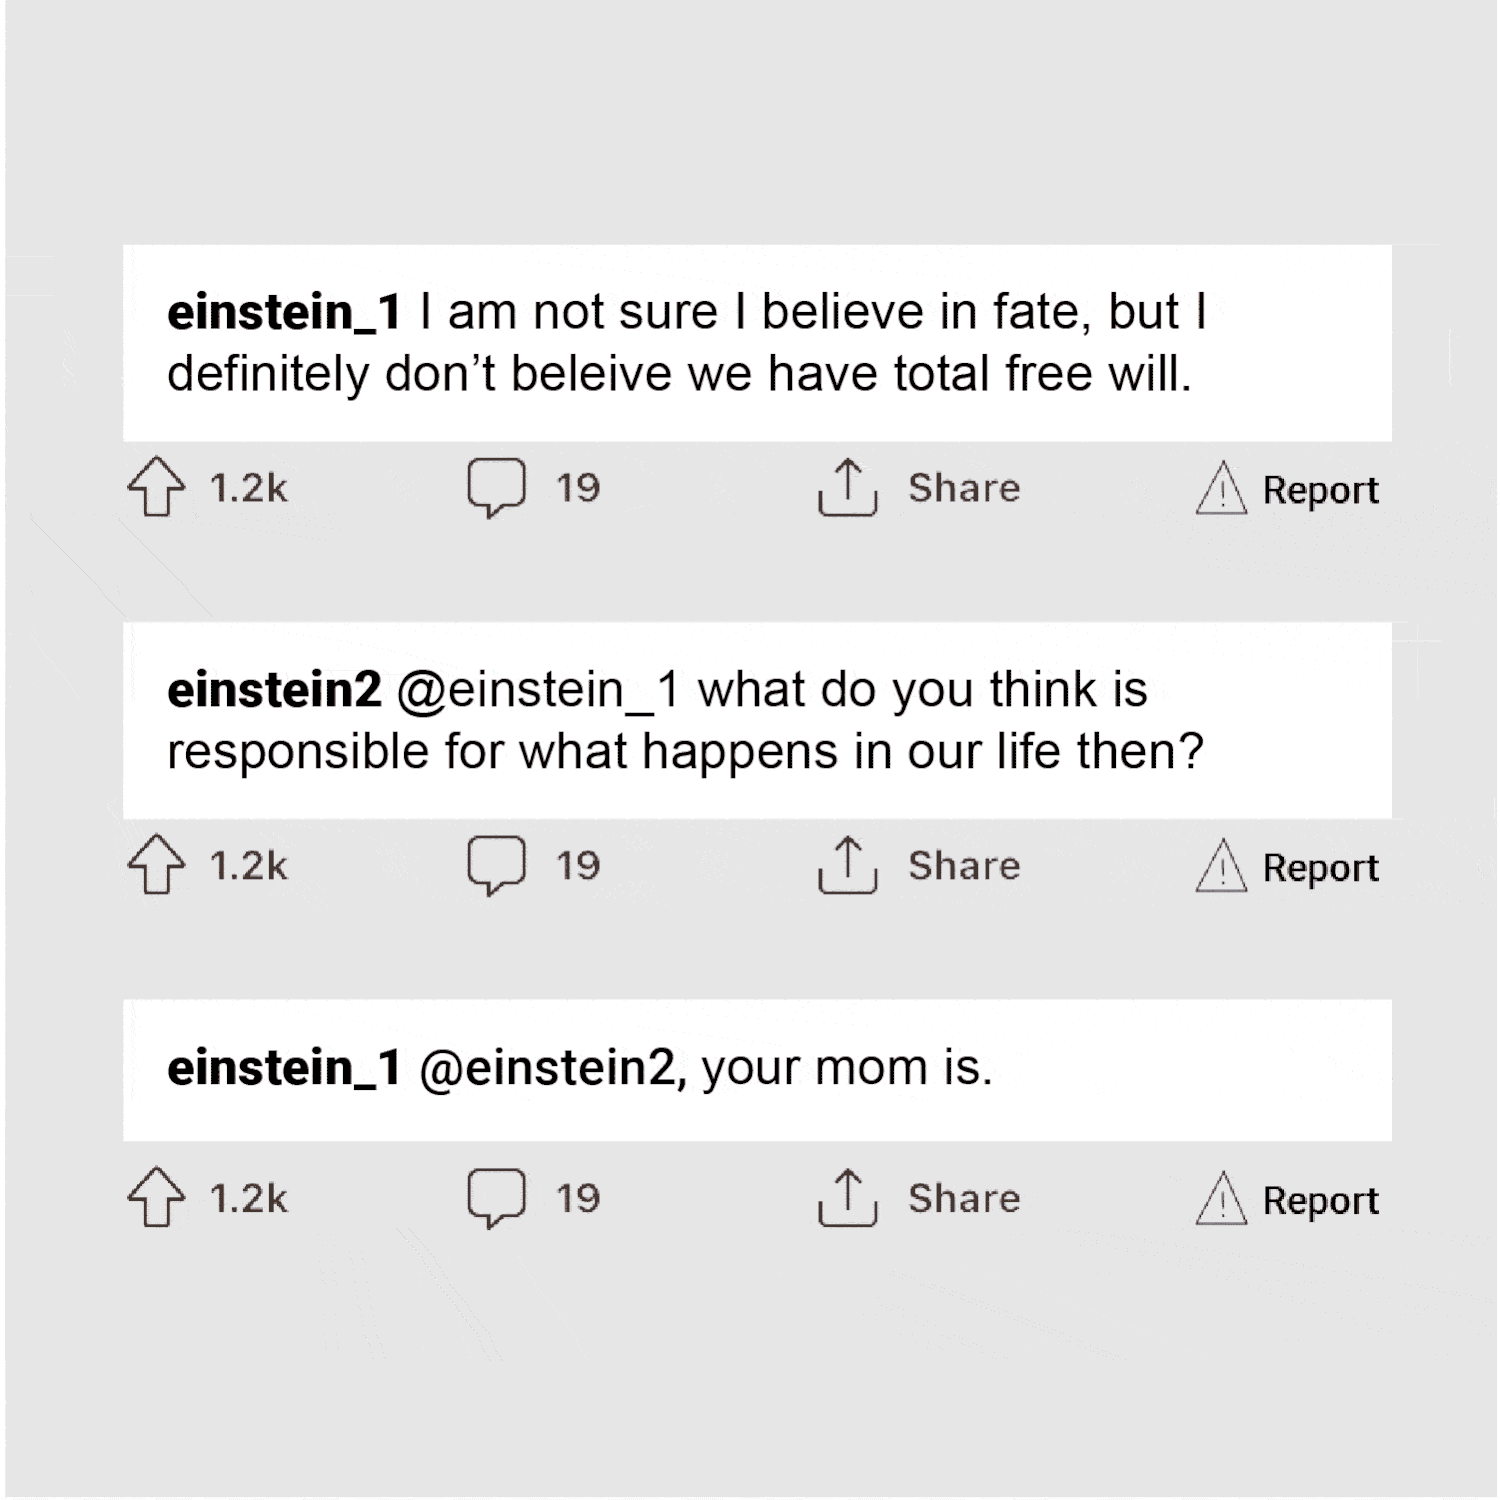Click the warning triangle under the first comment
1500x1500 pixels.
1221,488
